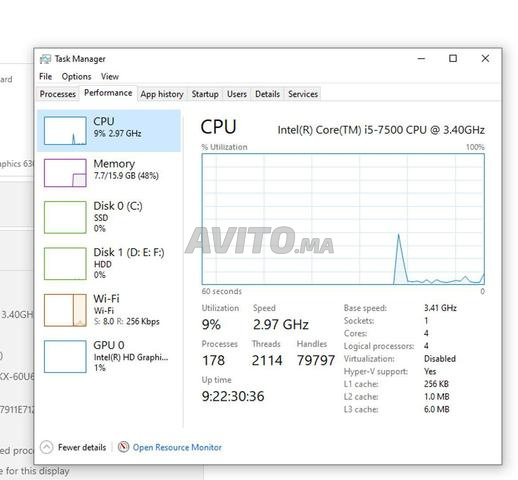Viewport: 518px width, 480px height.
Task: Select the Wi-Fi graph thumbnail
Action: coord(65,310)
